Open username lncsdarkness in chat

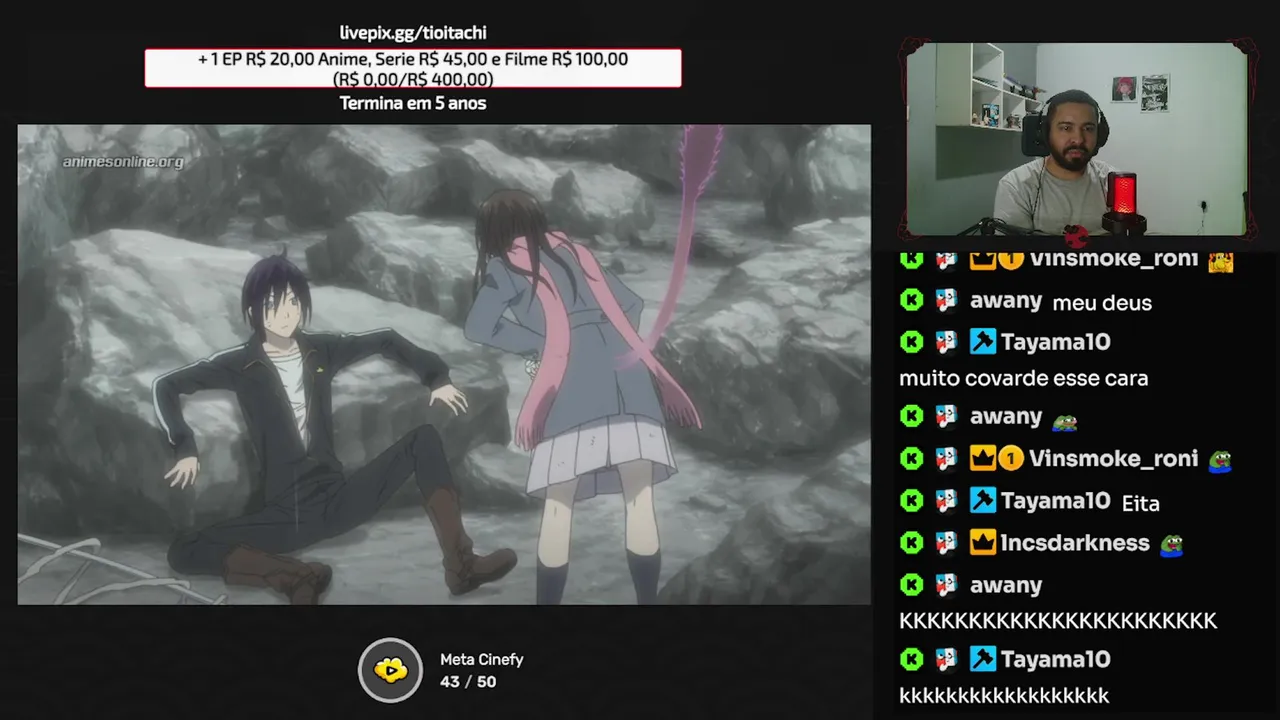1075,542
